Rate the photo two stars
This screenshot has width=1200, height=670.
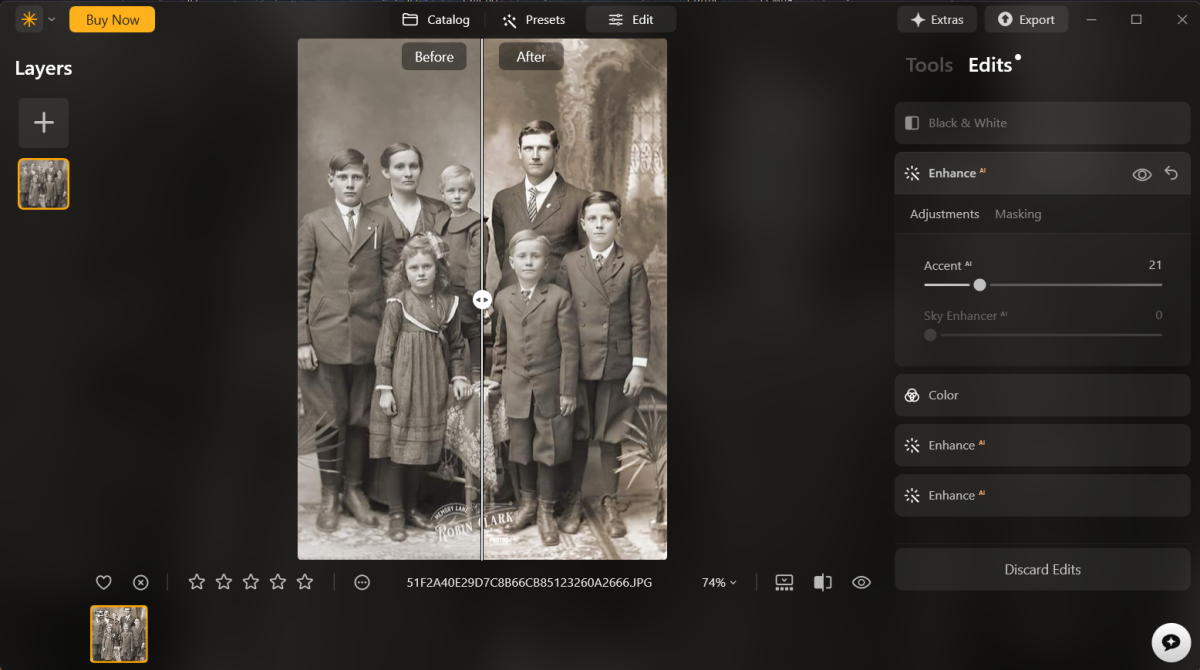click(x=224, y=582)
